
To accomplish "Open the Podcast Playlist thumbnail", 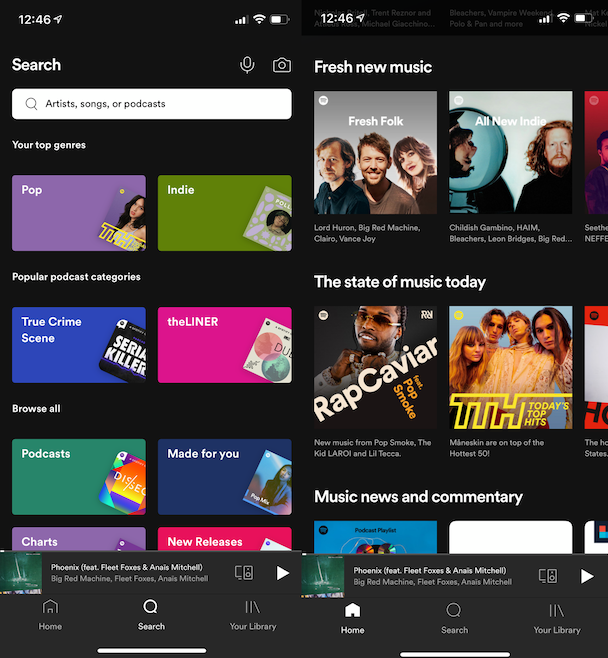I will [375, 537].
